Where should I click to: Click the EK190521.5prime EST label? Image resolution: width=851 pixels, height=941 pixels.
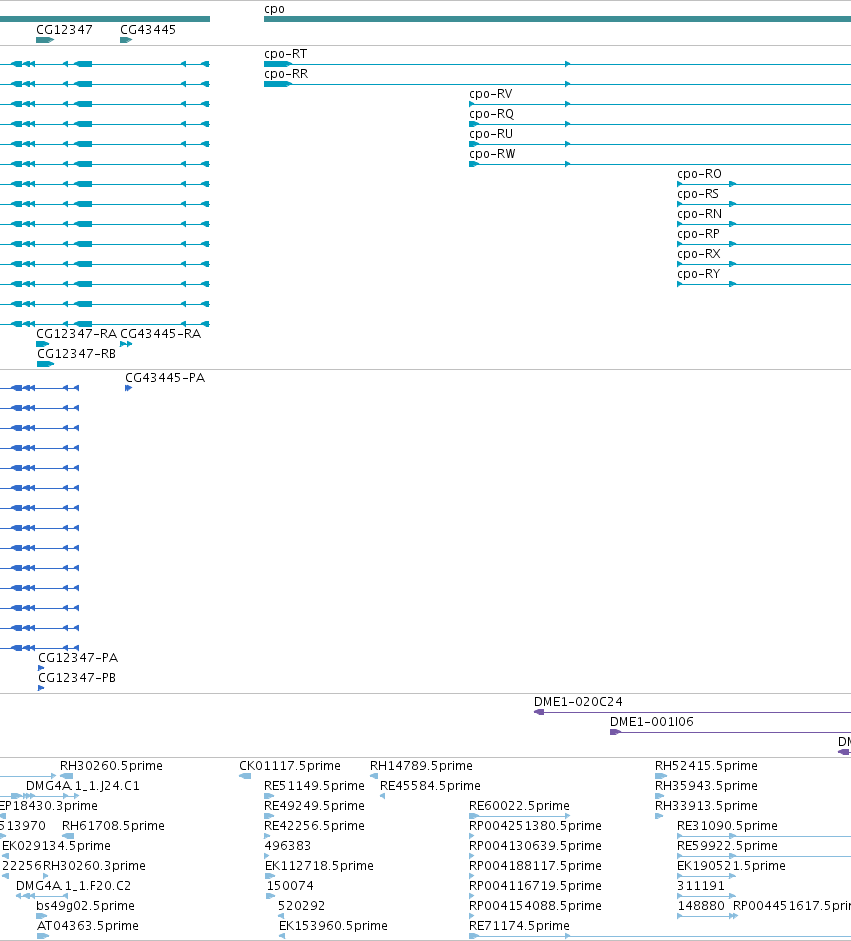point(732,866)
